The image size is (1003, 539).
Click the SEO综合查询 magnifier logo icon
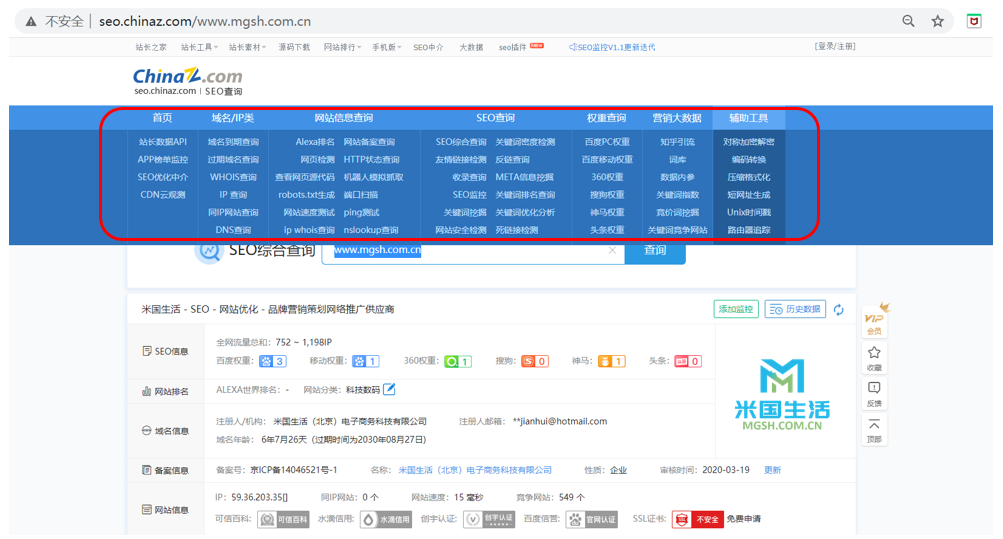(x=209, y=251)
